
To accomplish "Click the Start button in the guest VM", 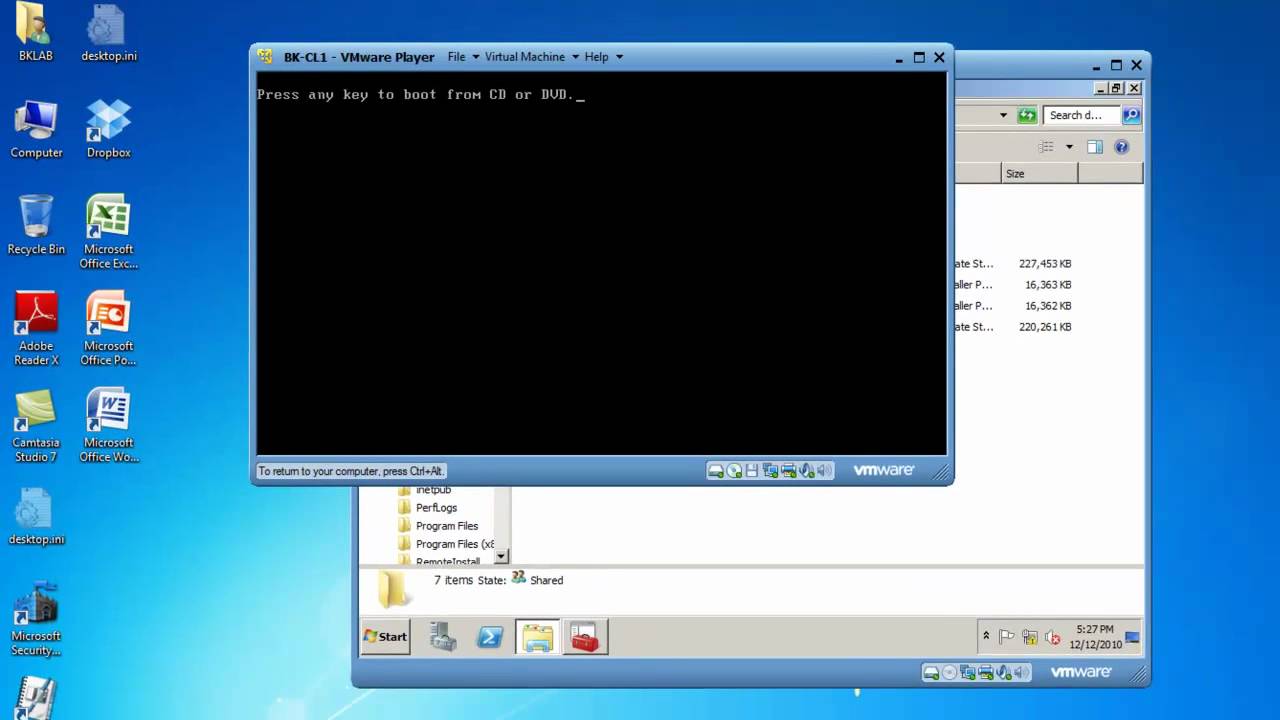I will (386, 637).
